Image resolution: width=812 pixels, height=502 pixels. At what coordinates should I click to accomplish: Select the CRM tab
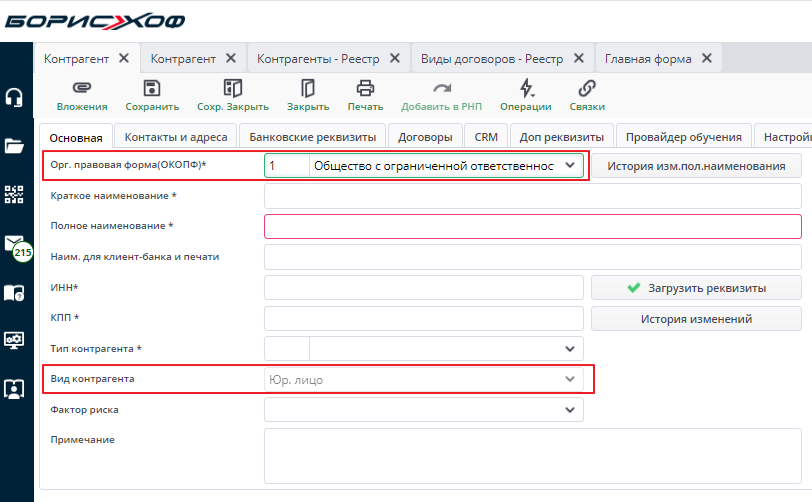pyautogui.click(x=486, y=137)
